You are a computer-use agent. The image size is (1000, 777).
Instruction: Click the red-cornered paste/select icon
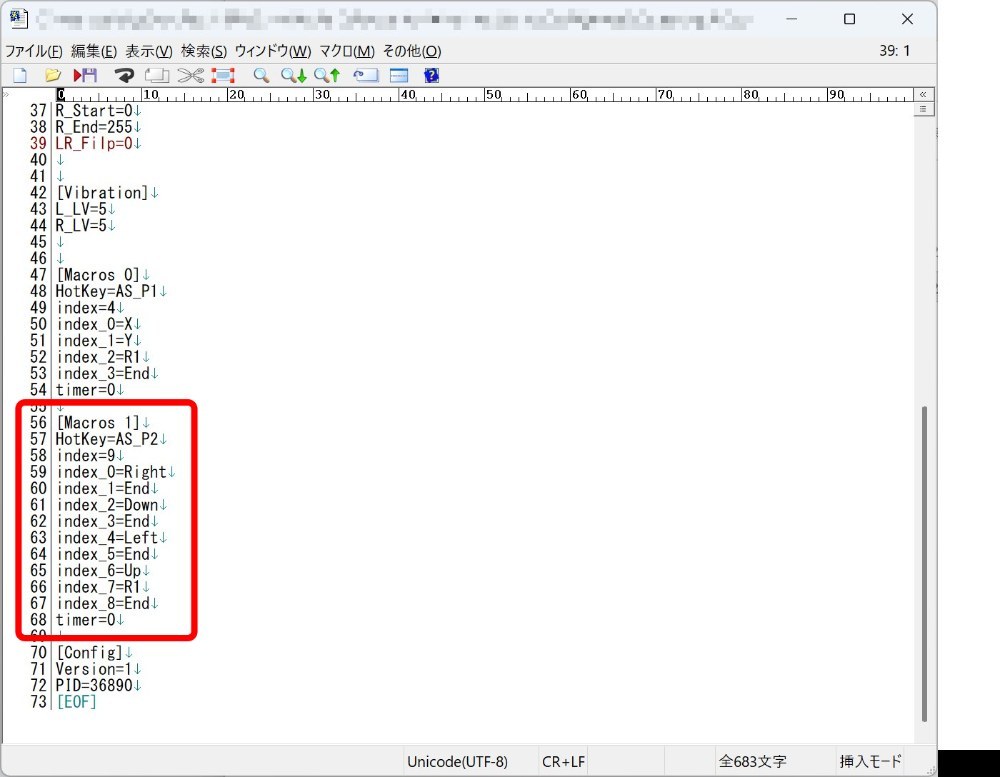(223, 76)
